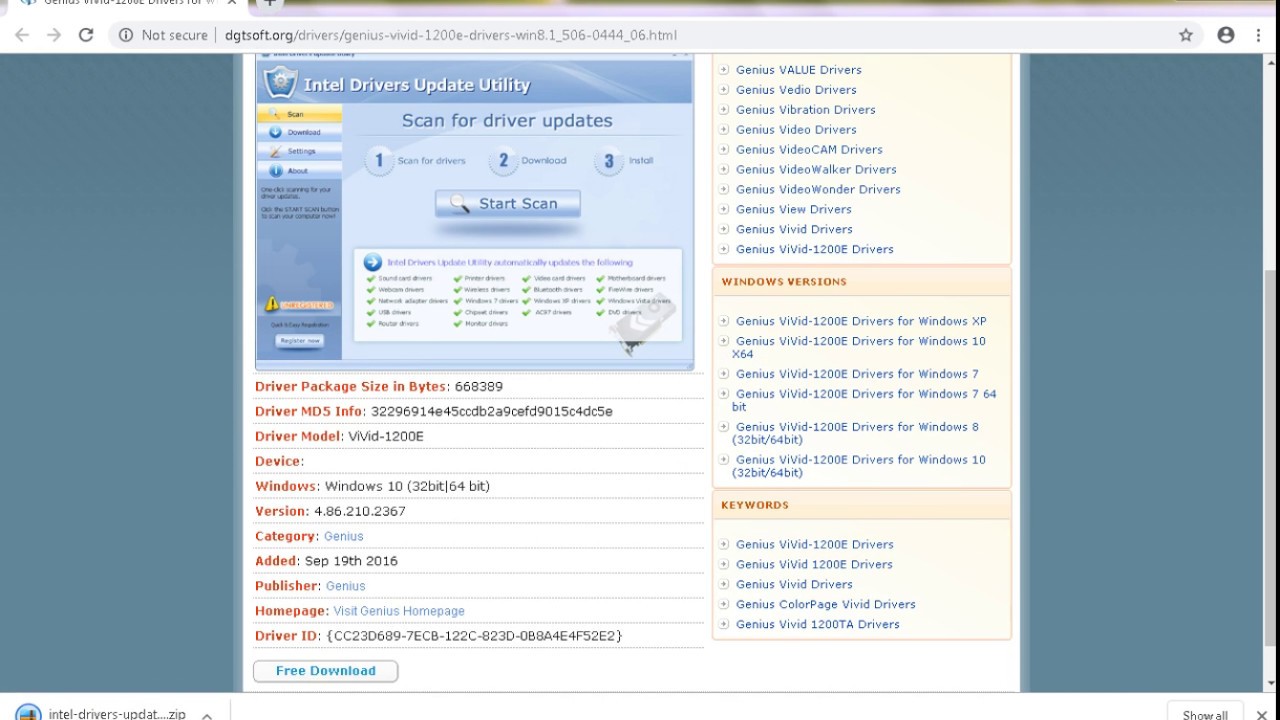Open Genius VideoWalker Drivers link
Image resolution: width=1280 pixels, height=720 pixels.
click(x=816, y=170)
